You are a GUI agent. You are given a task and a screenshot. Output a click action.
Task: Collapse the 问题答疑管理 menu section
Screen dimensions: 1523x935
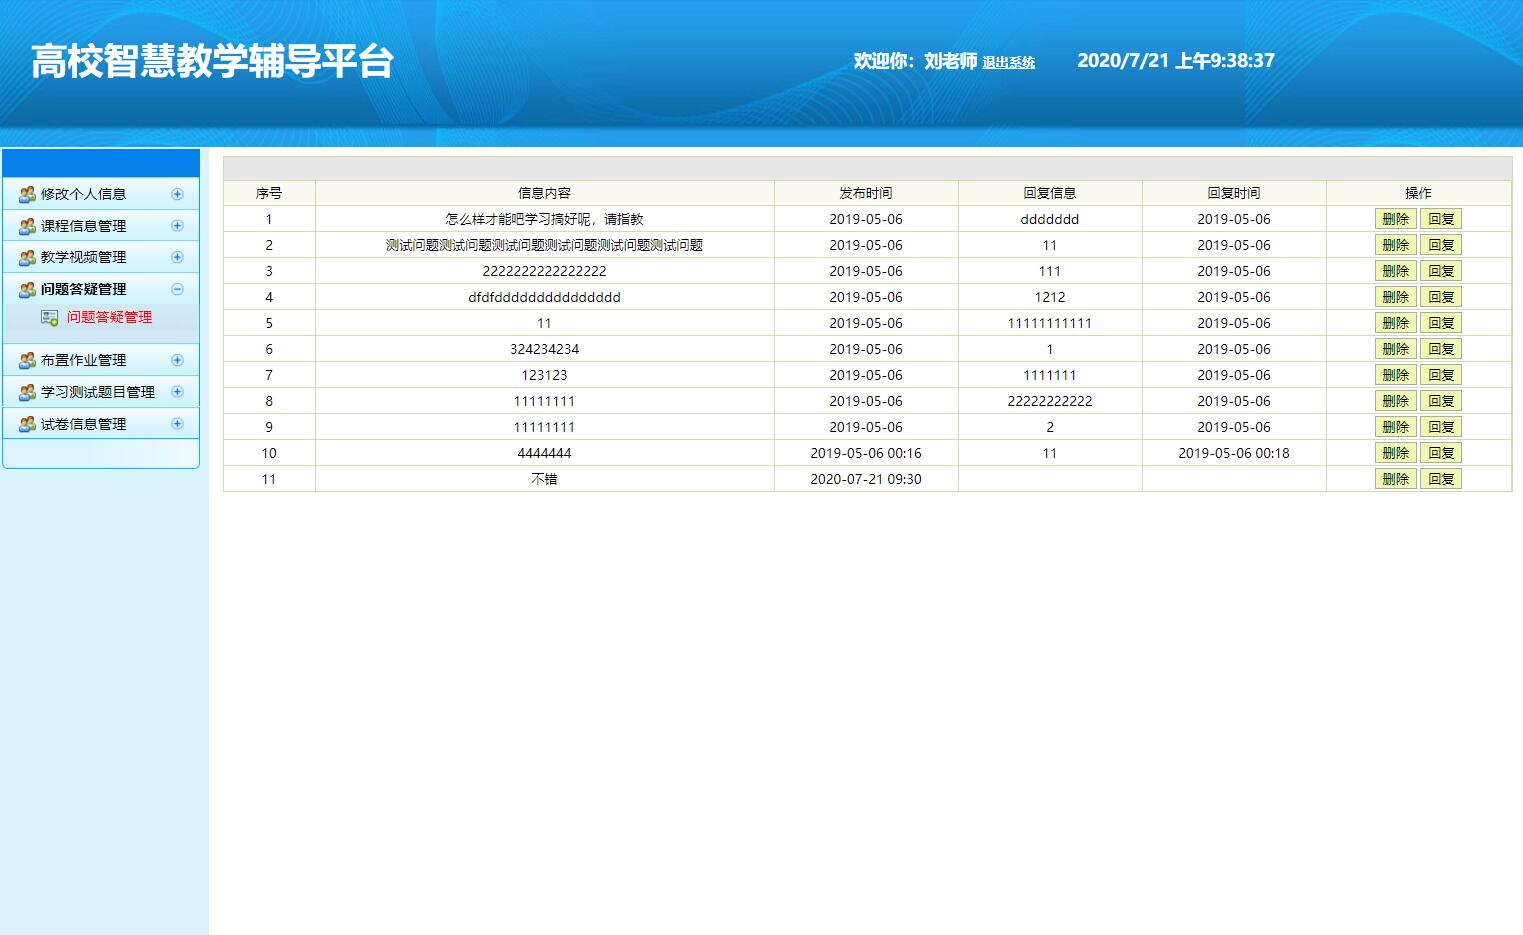click(x=178, y=289)
